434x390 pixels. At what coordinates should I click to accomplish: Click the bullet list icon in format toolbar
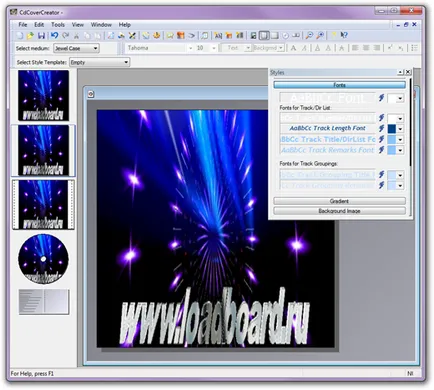[x=414, y=48]
